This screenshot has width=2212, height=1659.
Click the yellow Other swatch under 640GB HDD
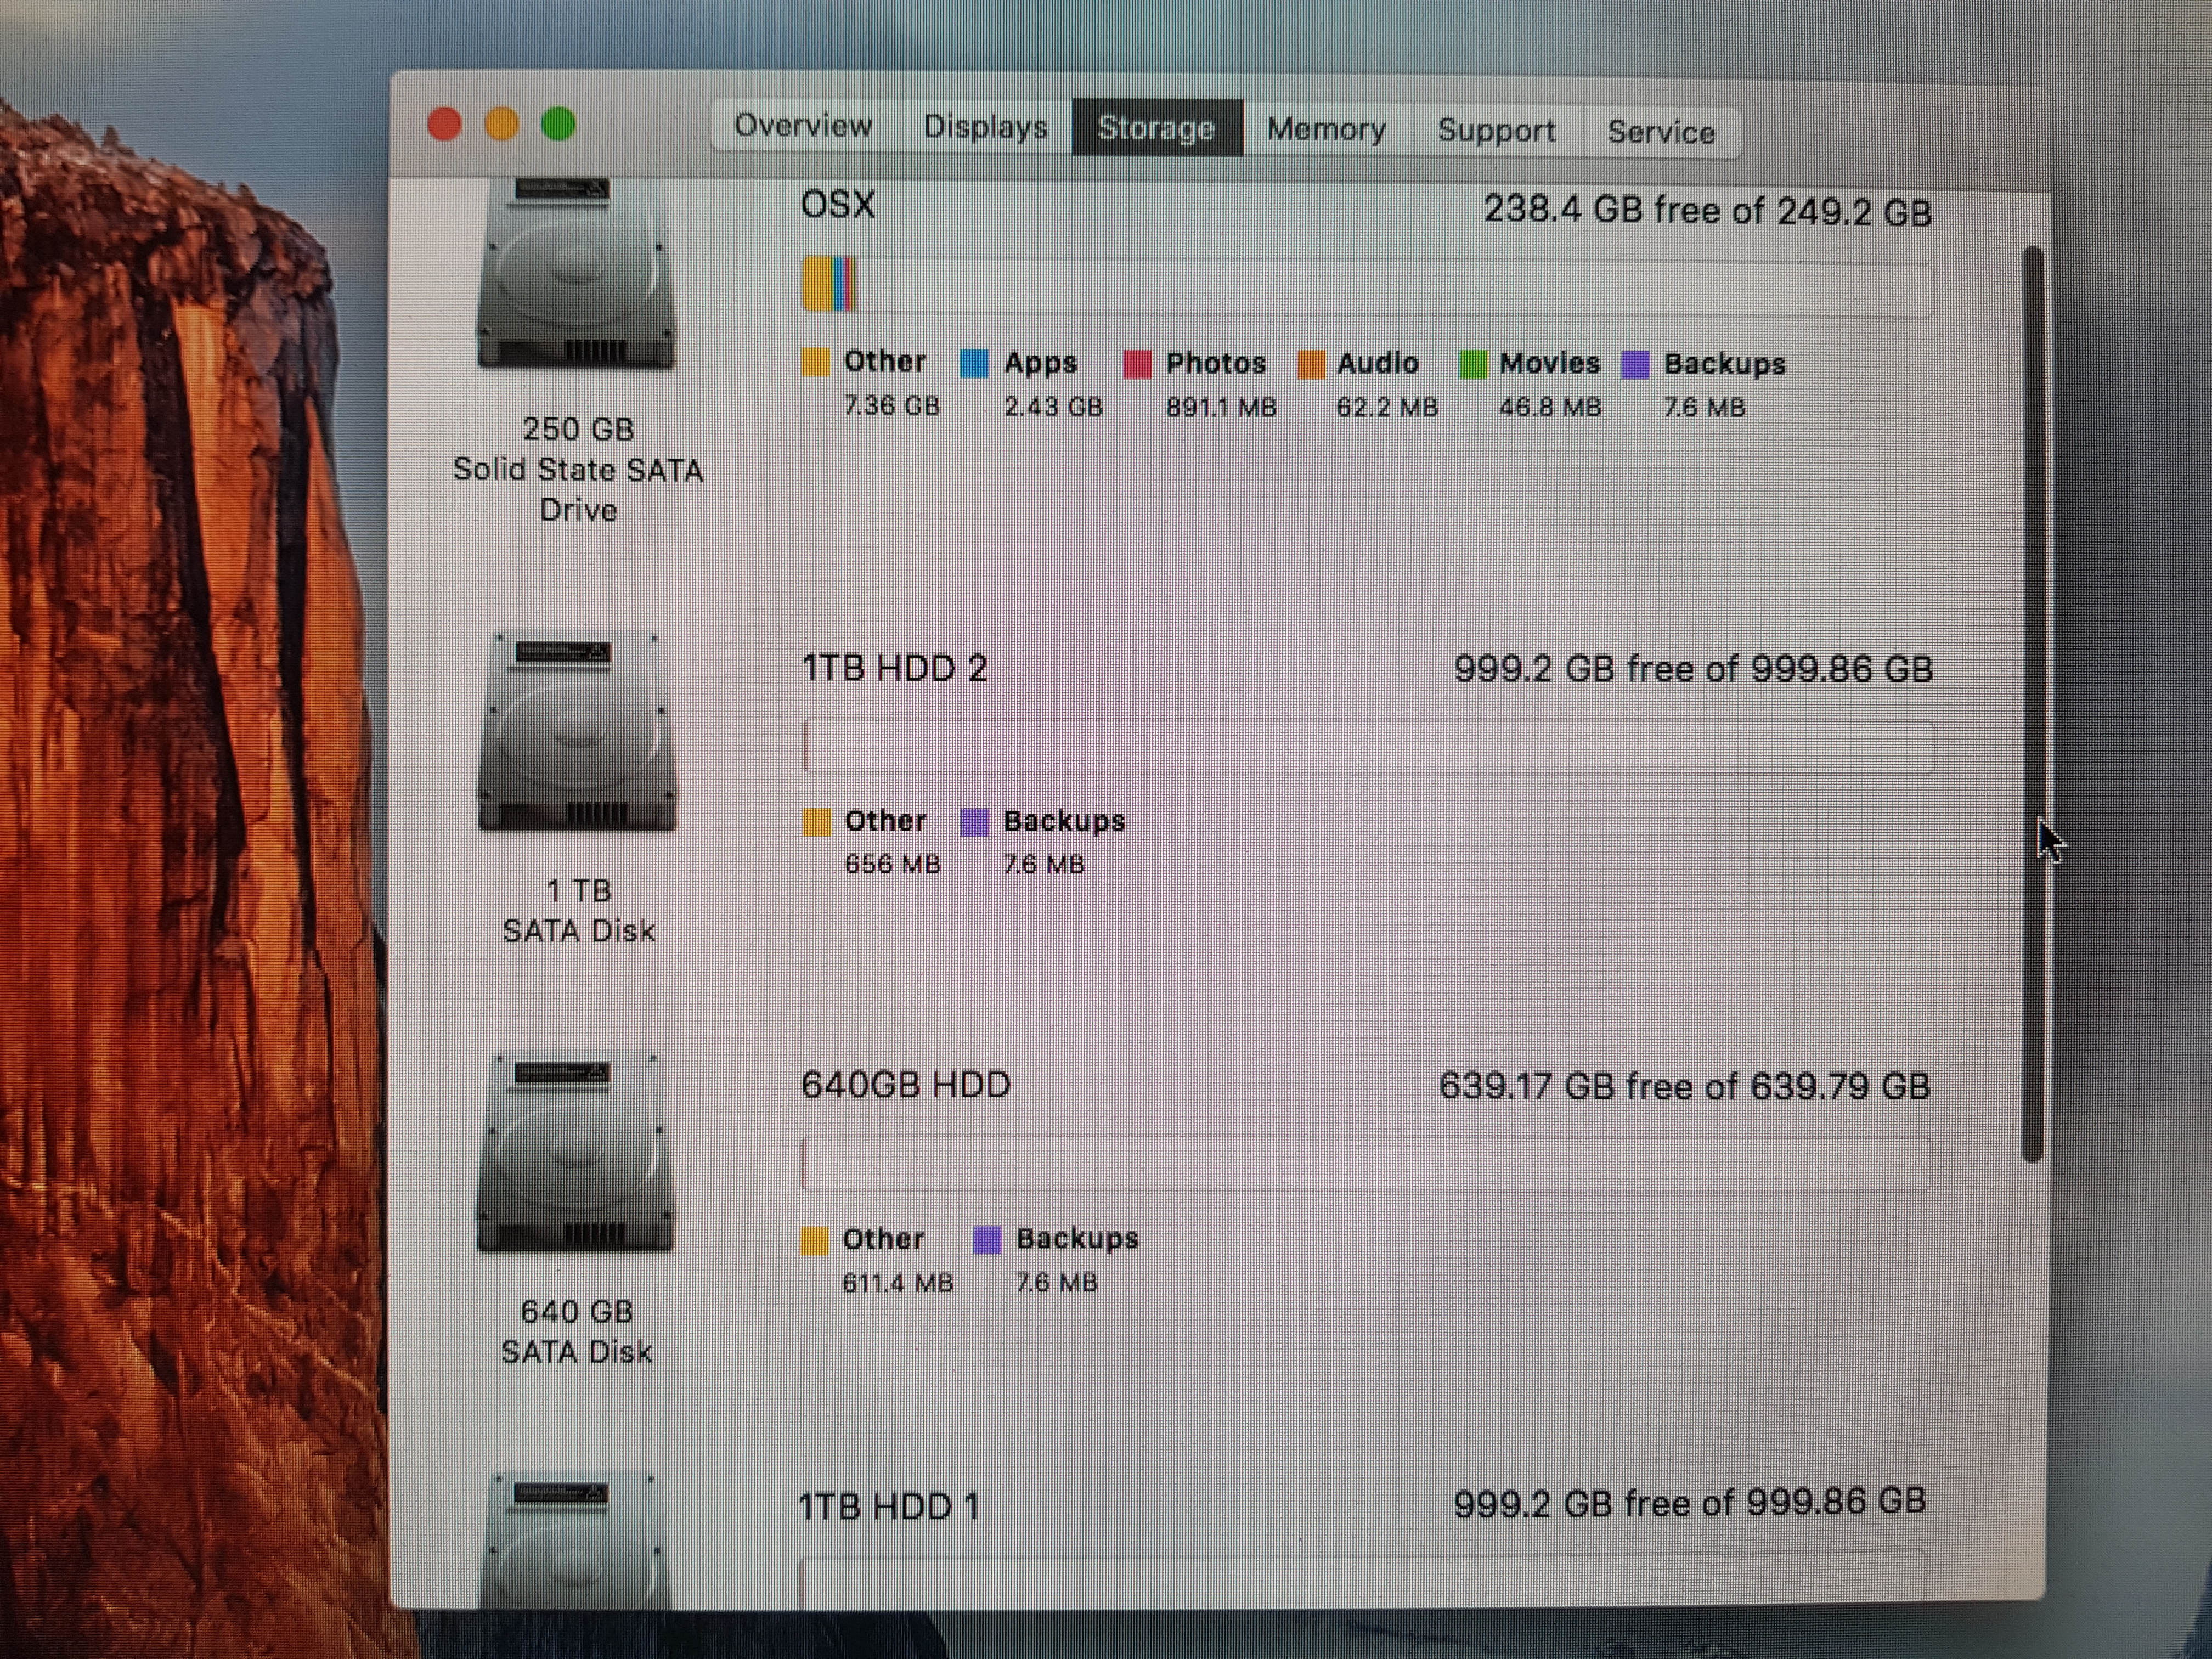click(815, 1241)
